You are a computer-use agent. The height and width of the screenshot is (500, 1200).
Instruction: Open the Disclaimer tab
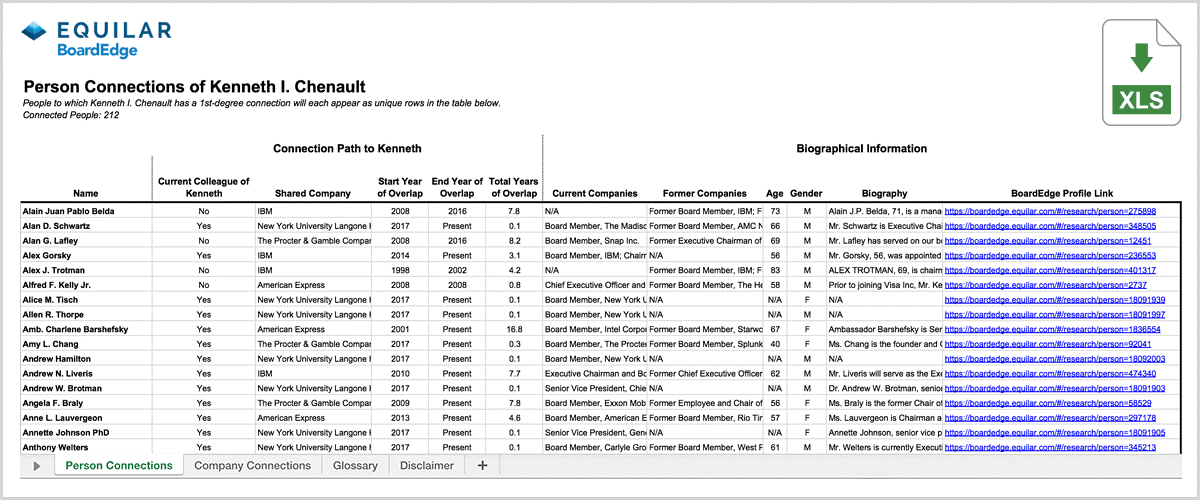(427, 465)
